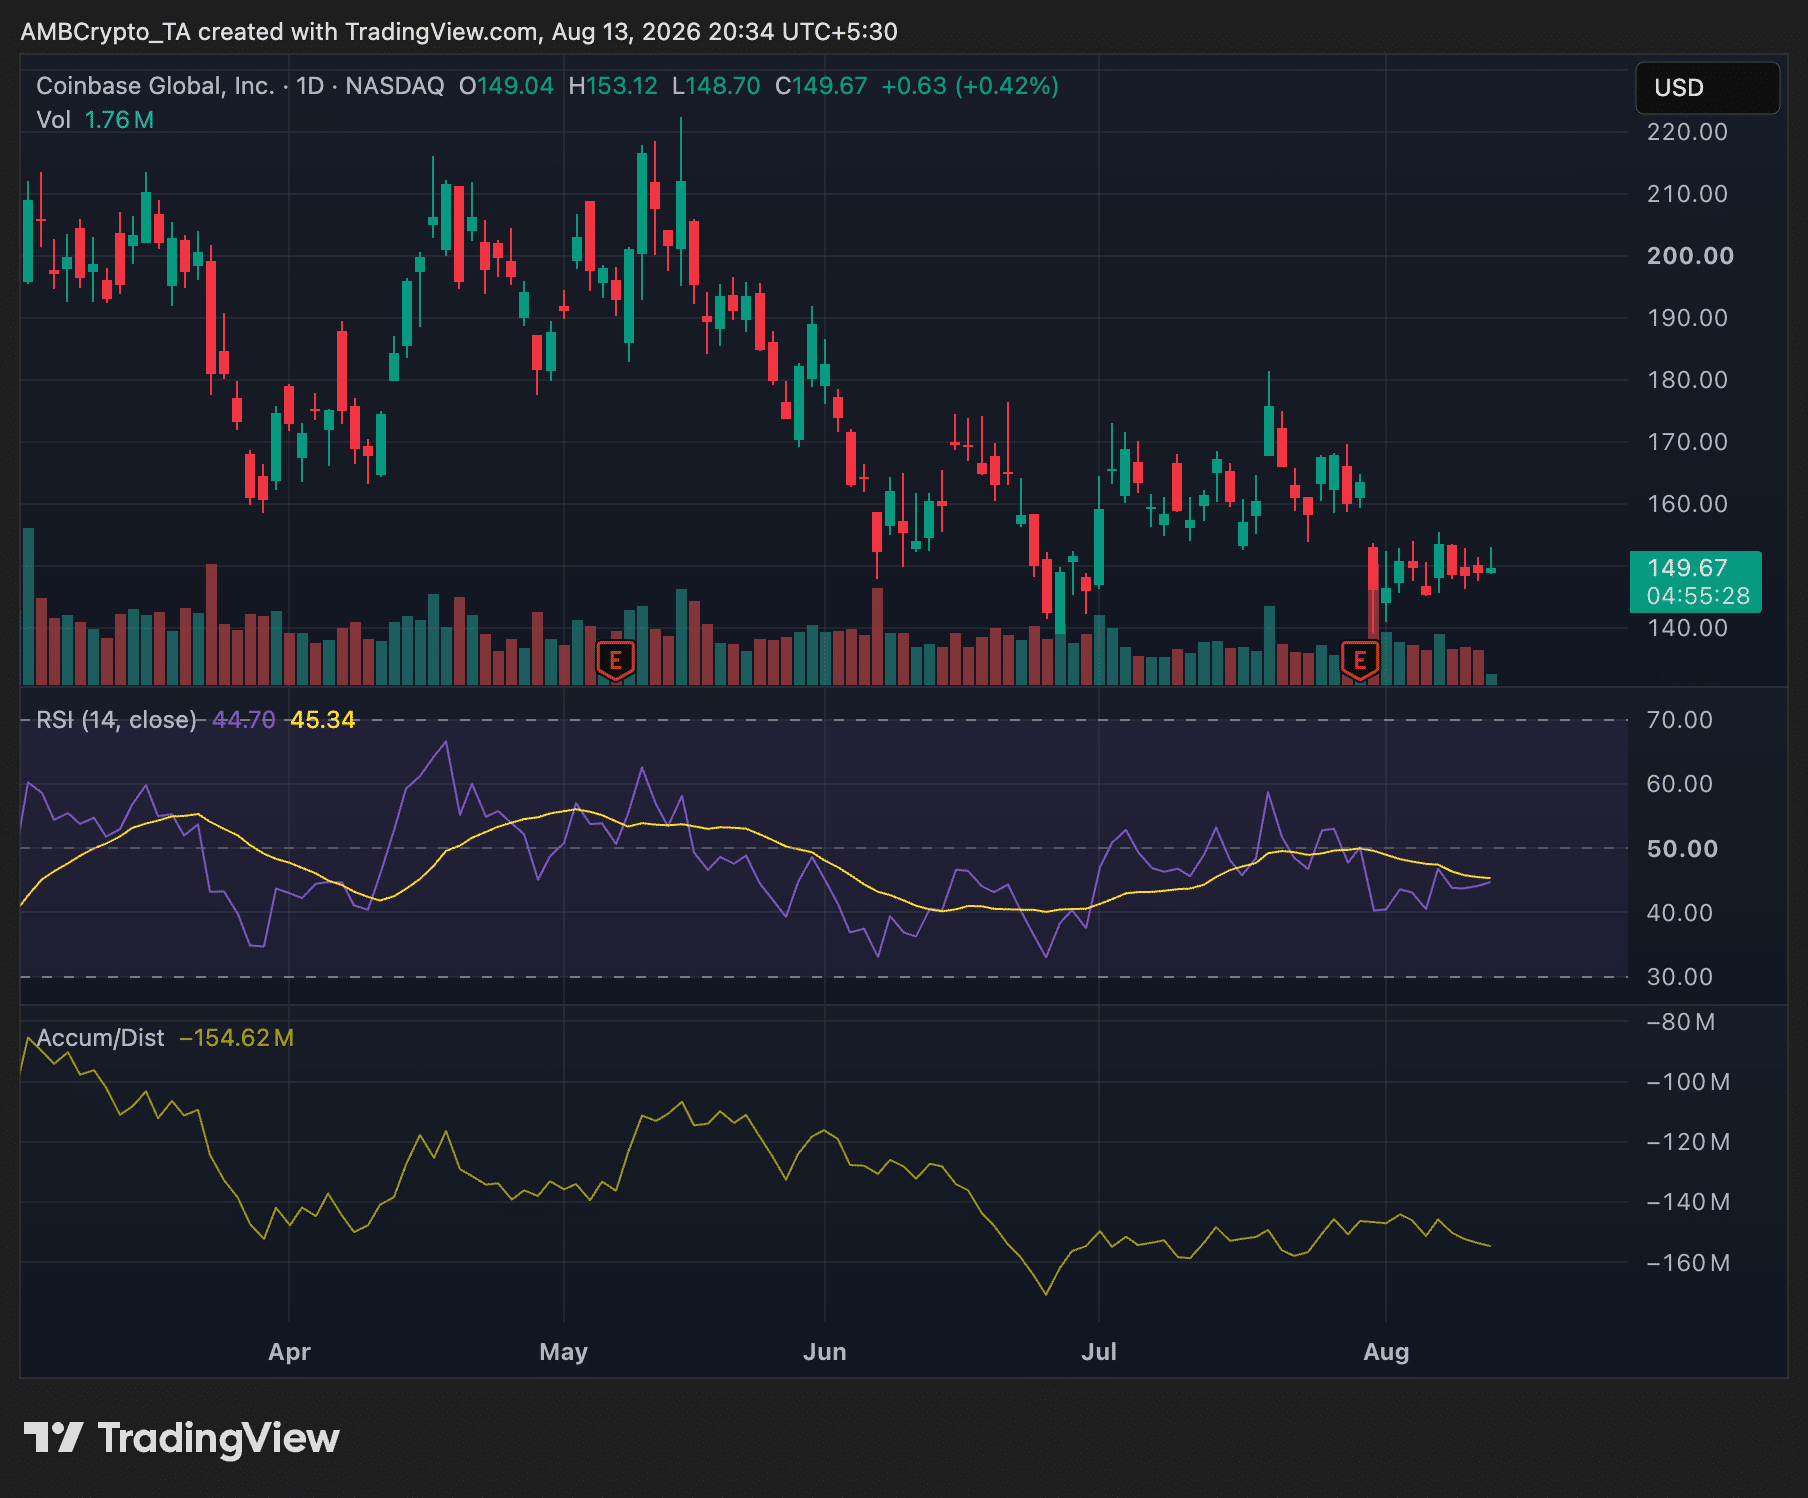Click the open value O149.04
Screen dimensions: 1808x1498
[x=506, y=86]
